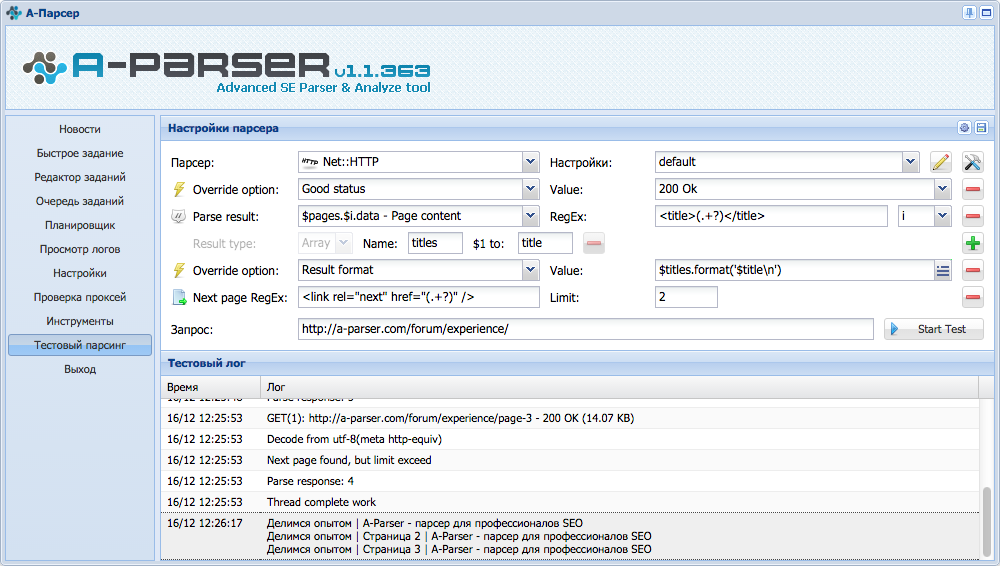Remove the Parse result RegEx row
Viewport: 1000px width, 566px height.
(x=973, y=216)
